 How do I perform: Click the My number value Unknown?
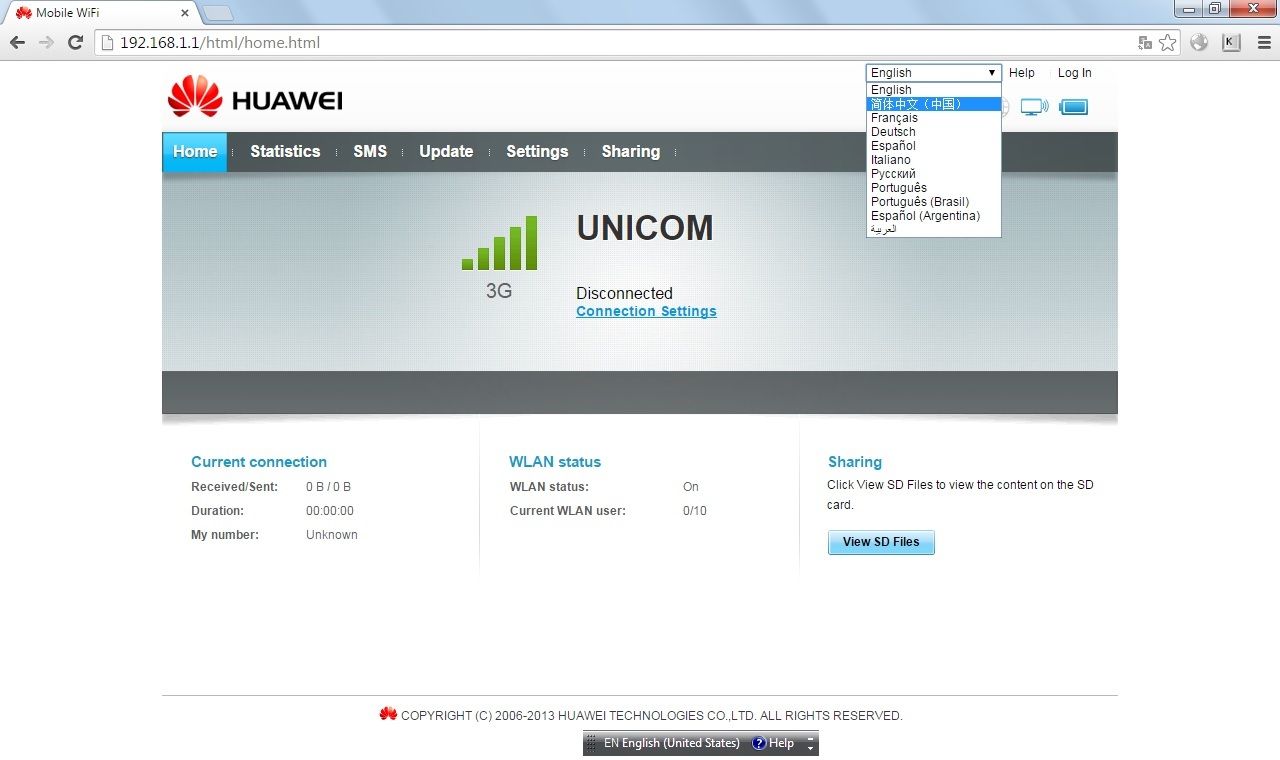332,535
